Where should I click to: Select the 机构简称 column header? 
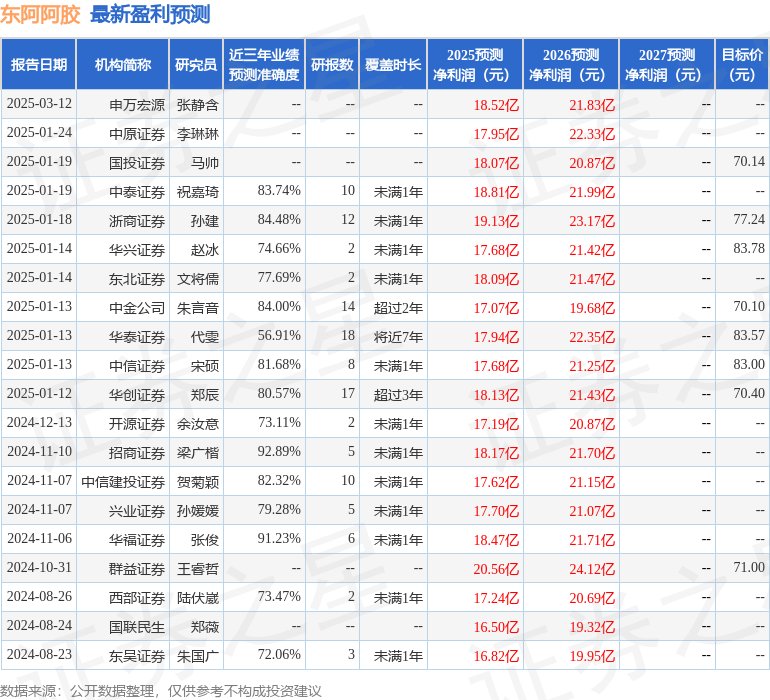pos(123,64)
